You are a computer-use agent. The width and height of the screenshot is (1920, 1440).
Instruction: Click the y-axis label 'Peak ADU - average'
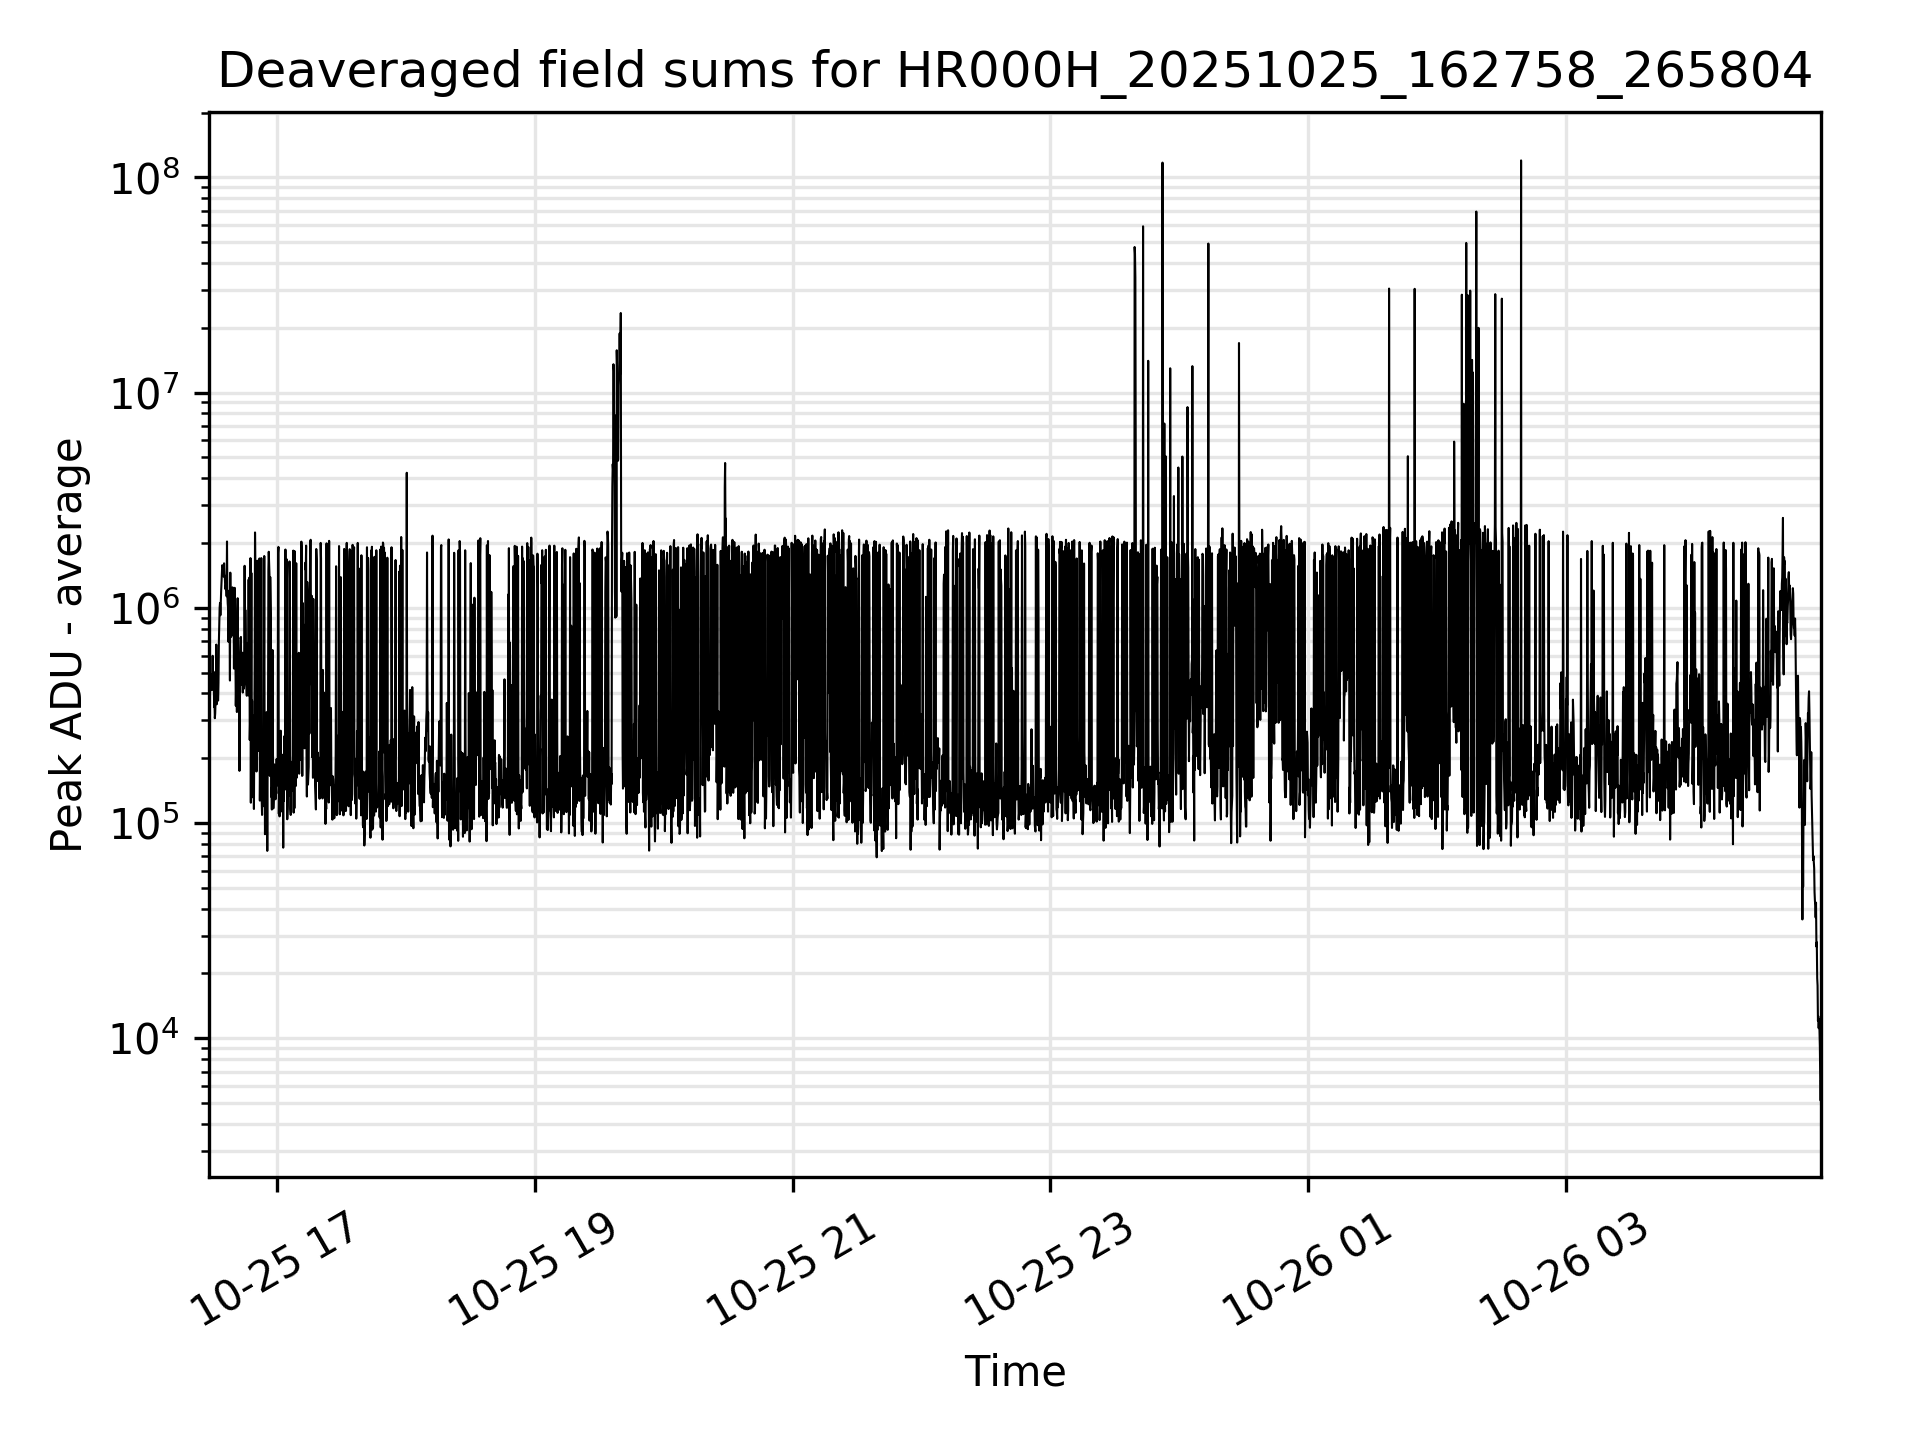point(68,645)
